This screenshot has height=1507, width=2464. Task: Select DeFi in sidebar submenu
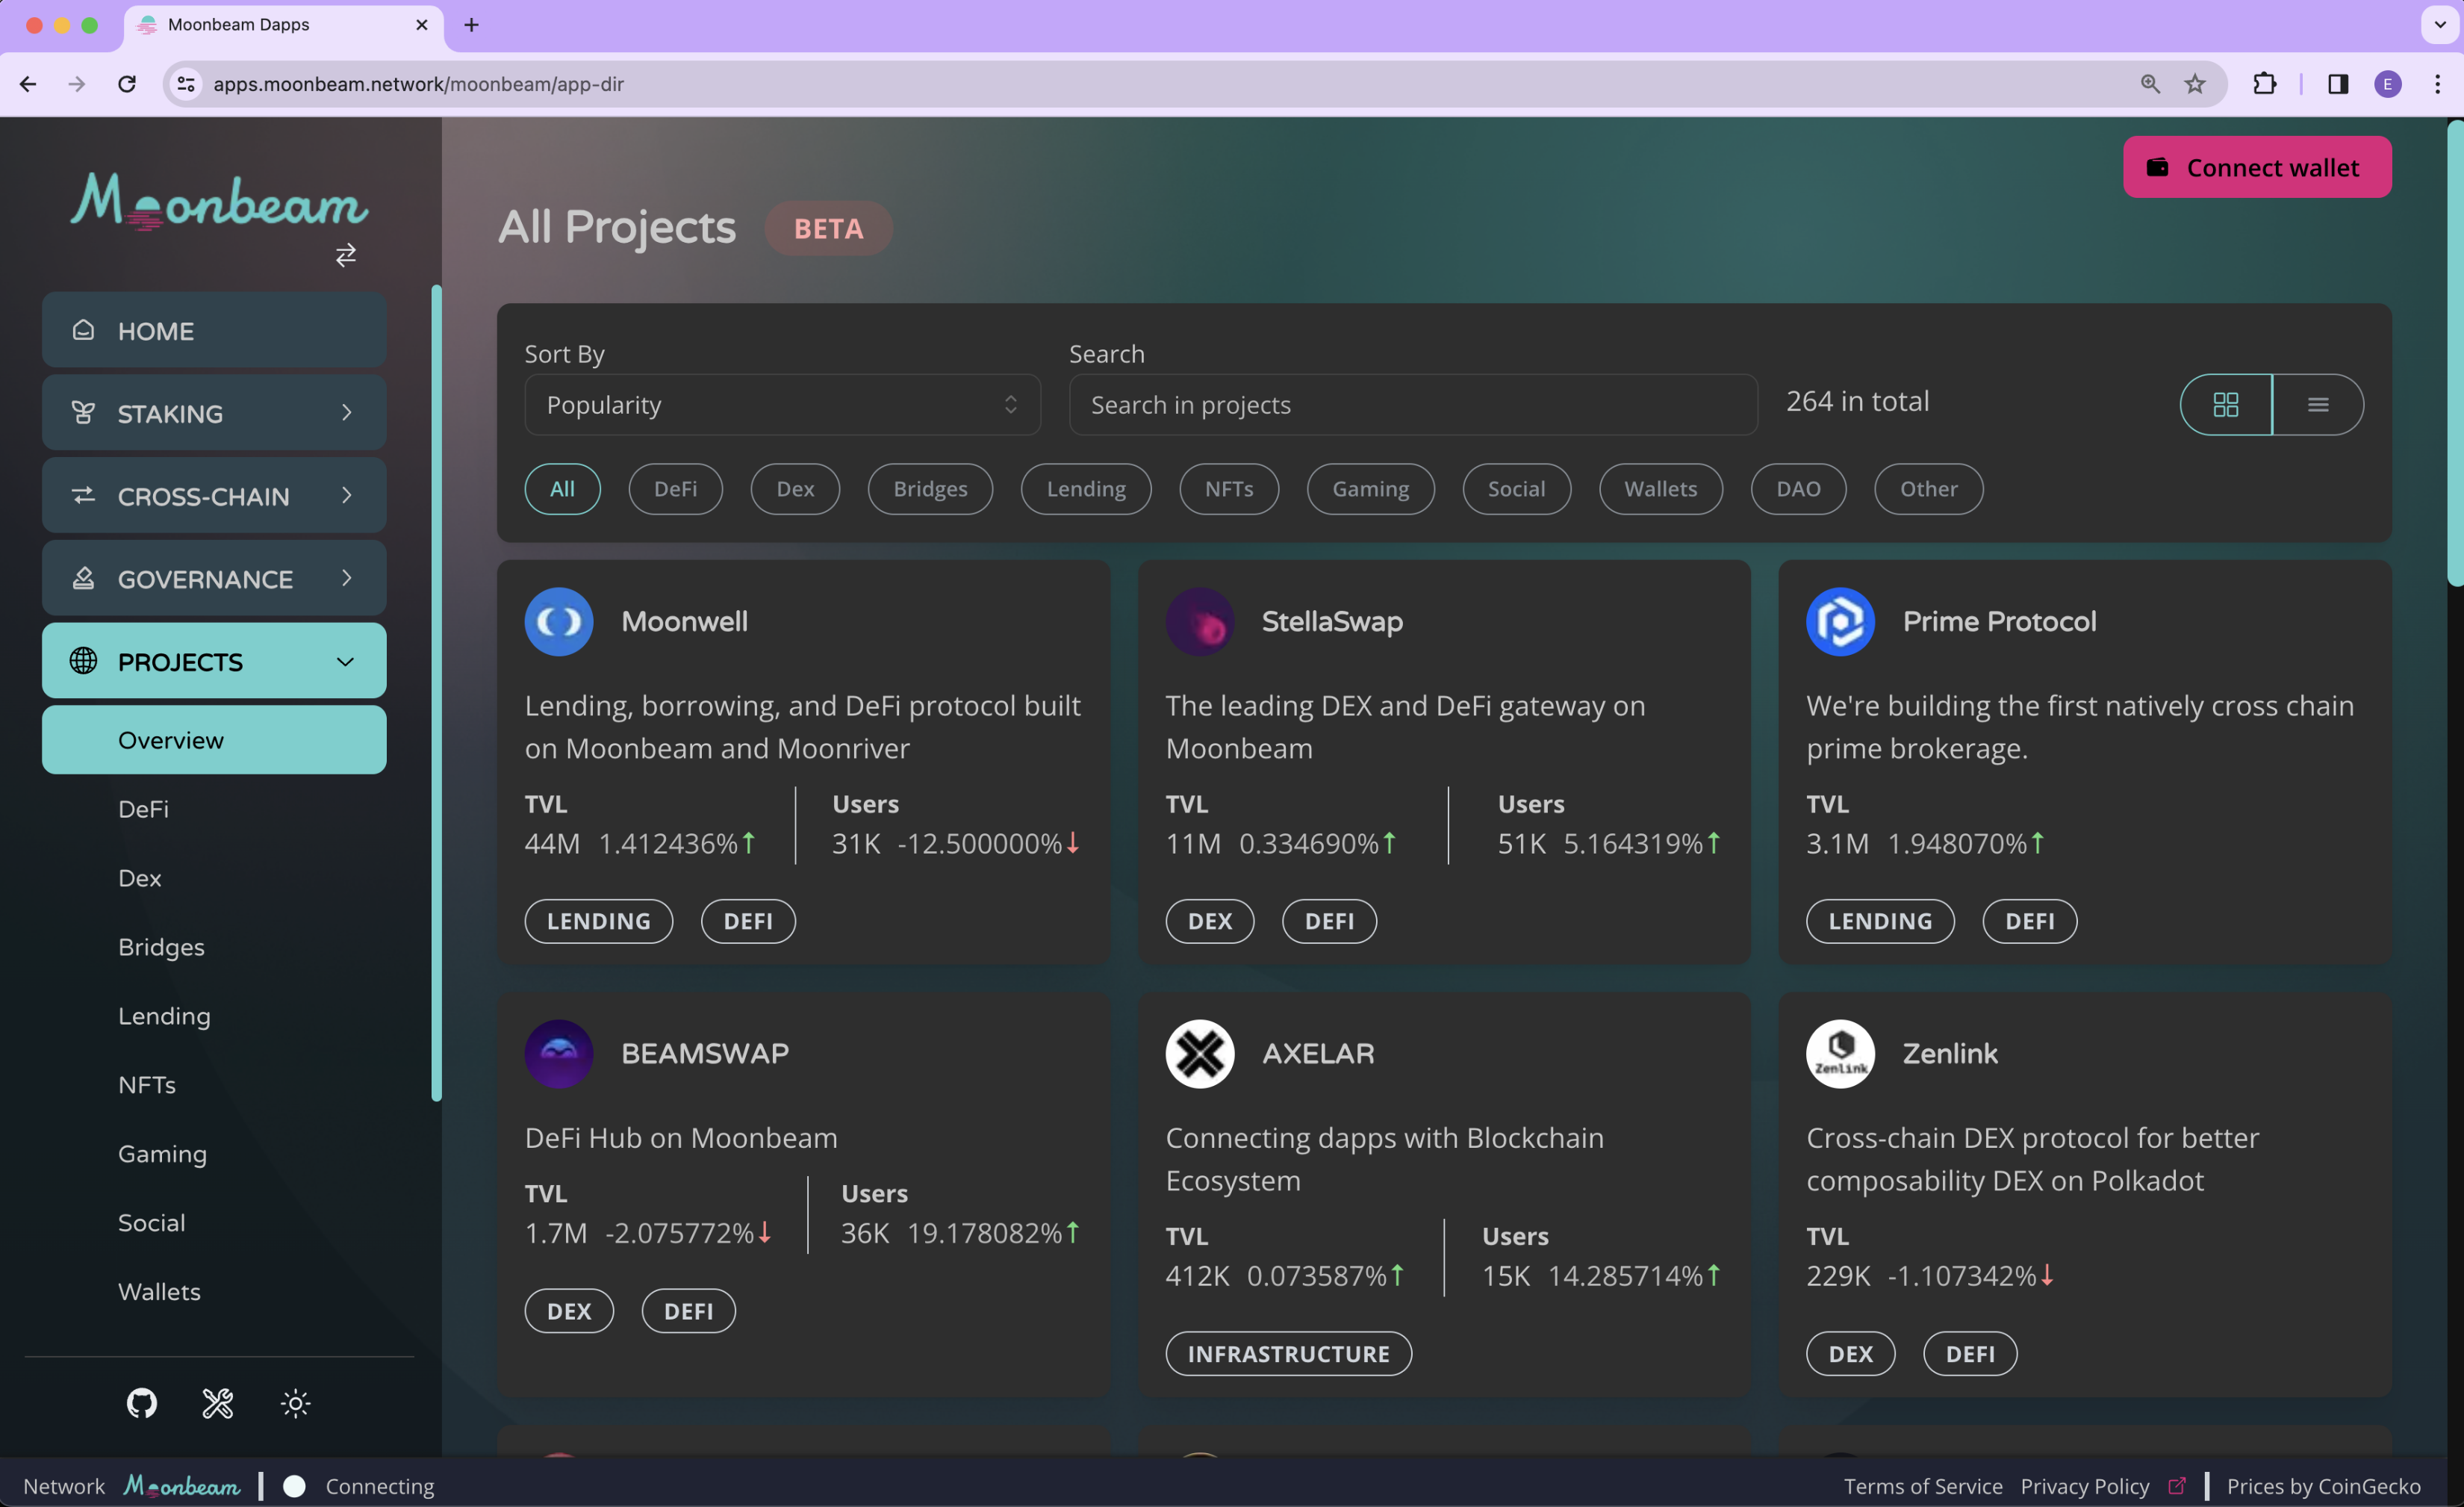(143, 809)
